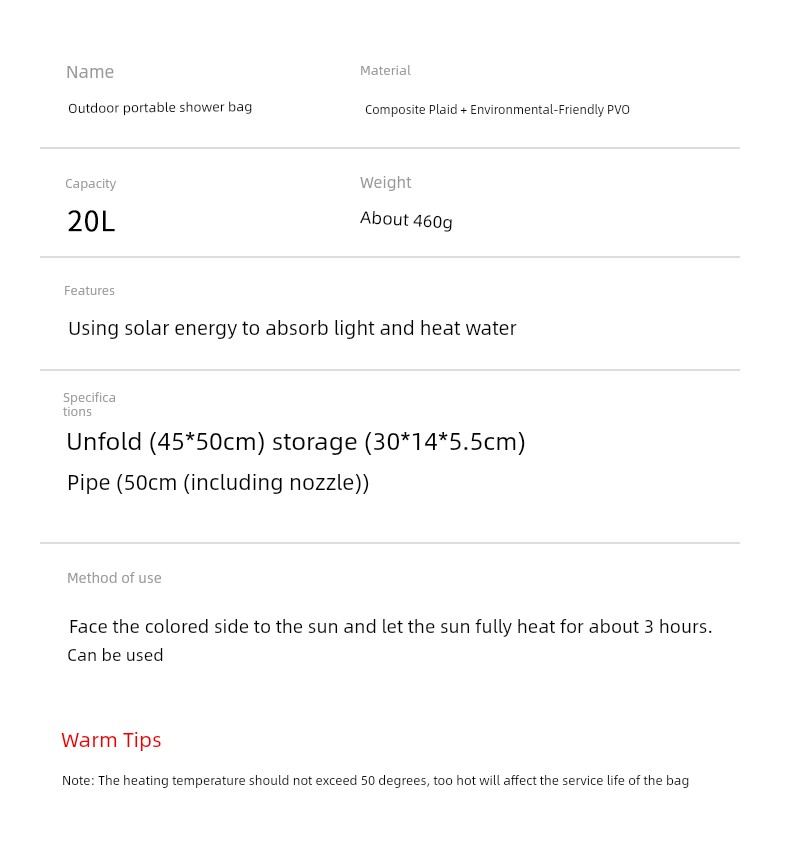This screenshot has width=790, height=862.
Task: Click the Weight heading
Action: point(385,183)
